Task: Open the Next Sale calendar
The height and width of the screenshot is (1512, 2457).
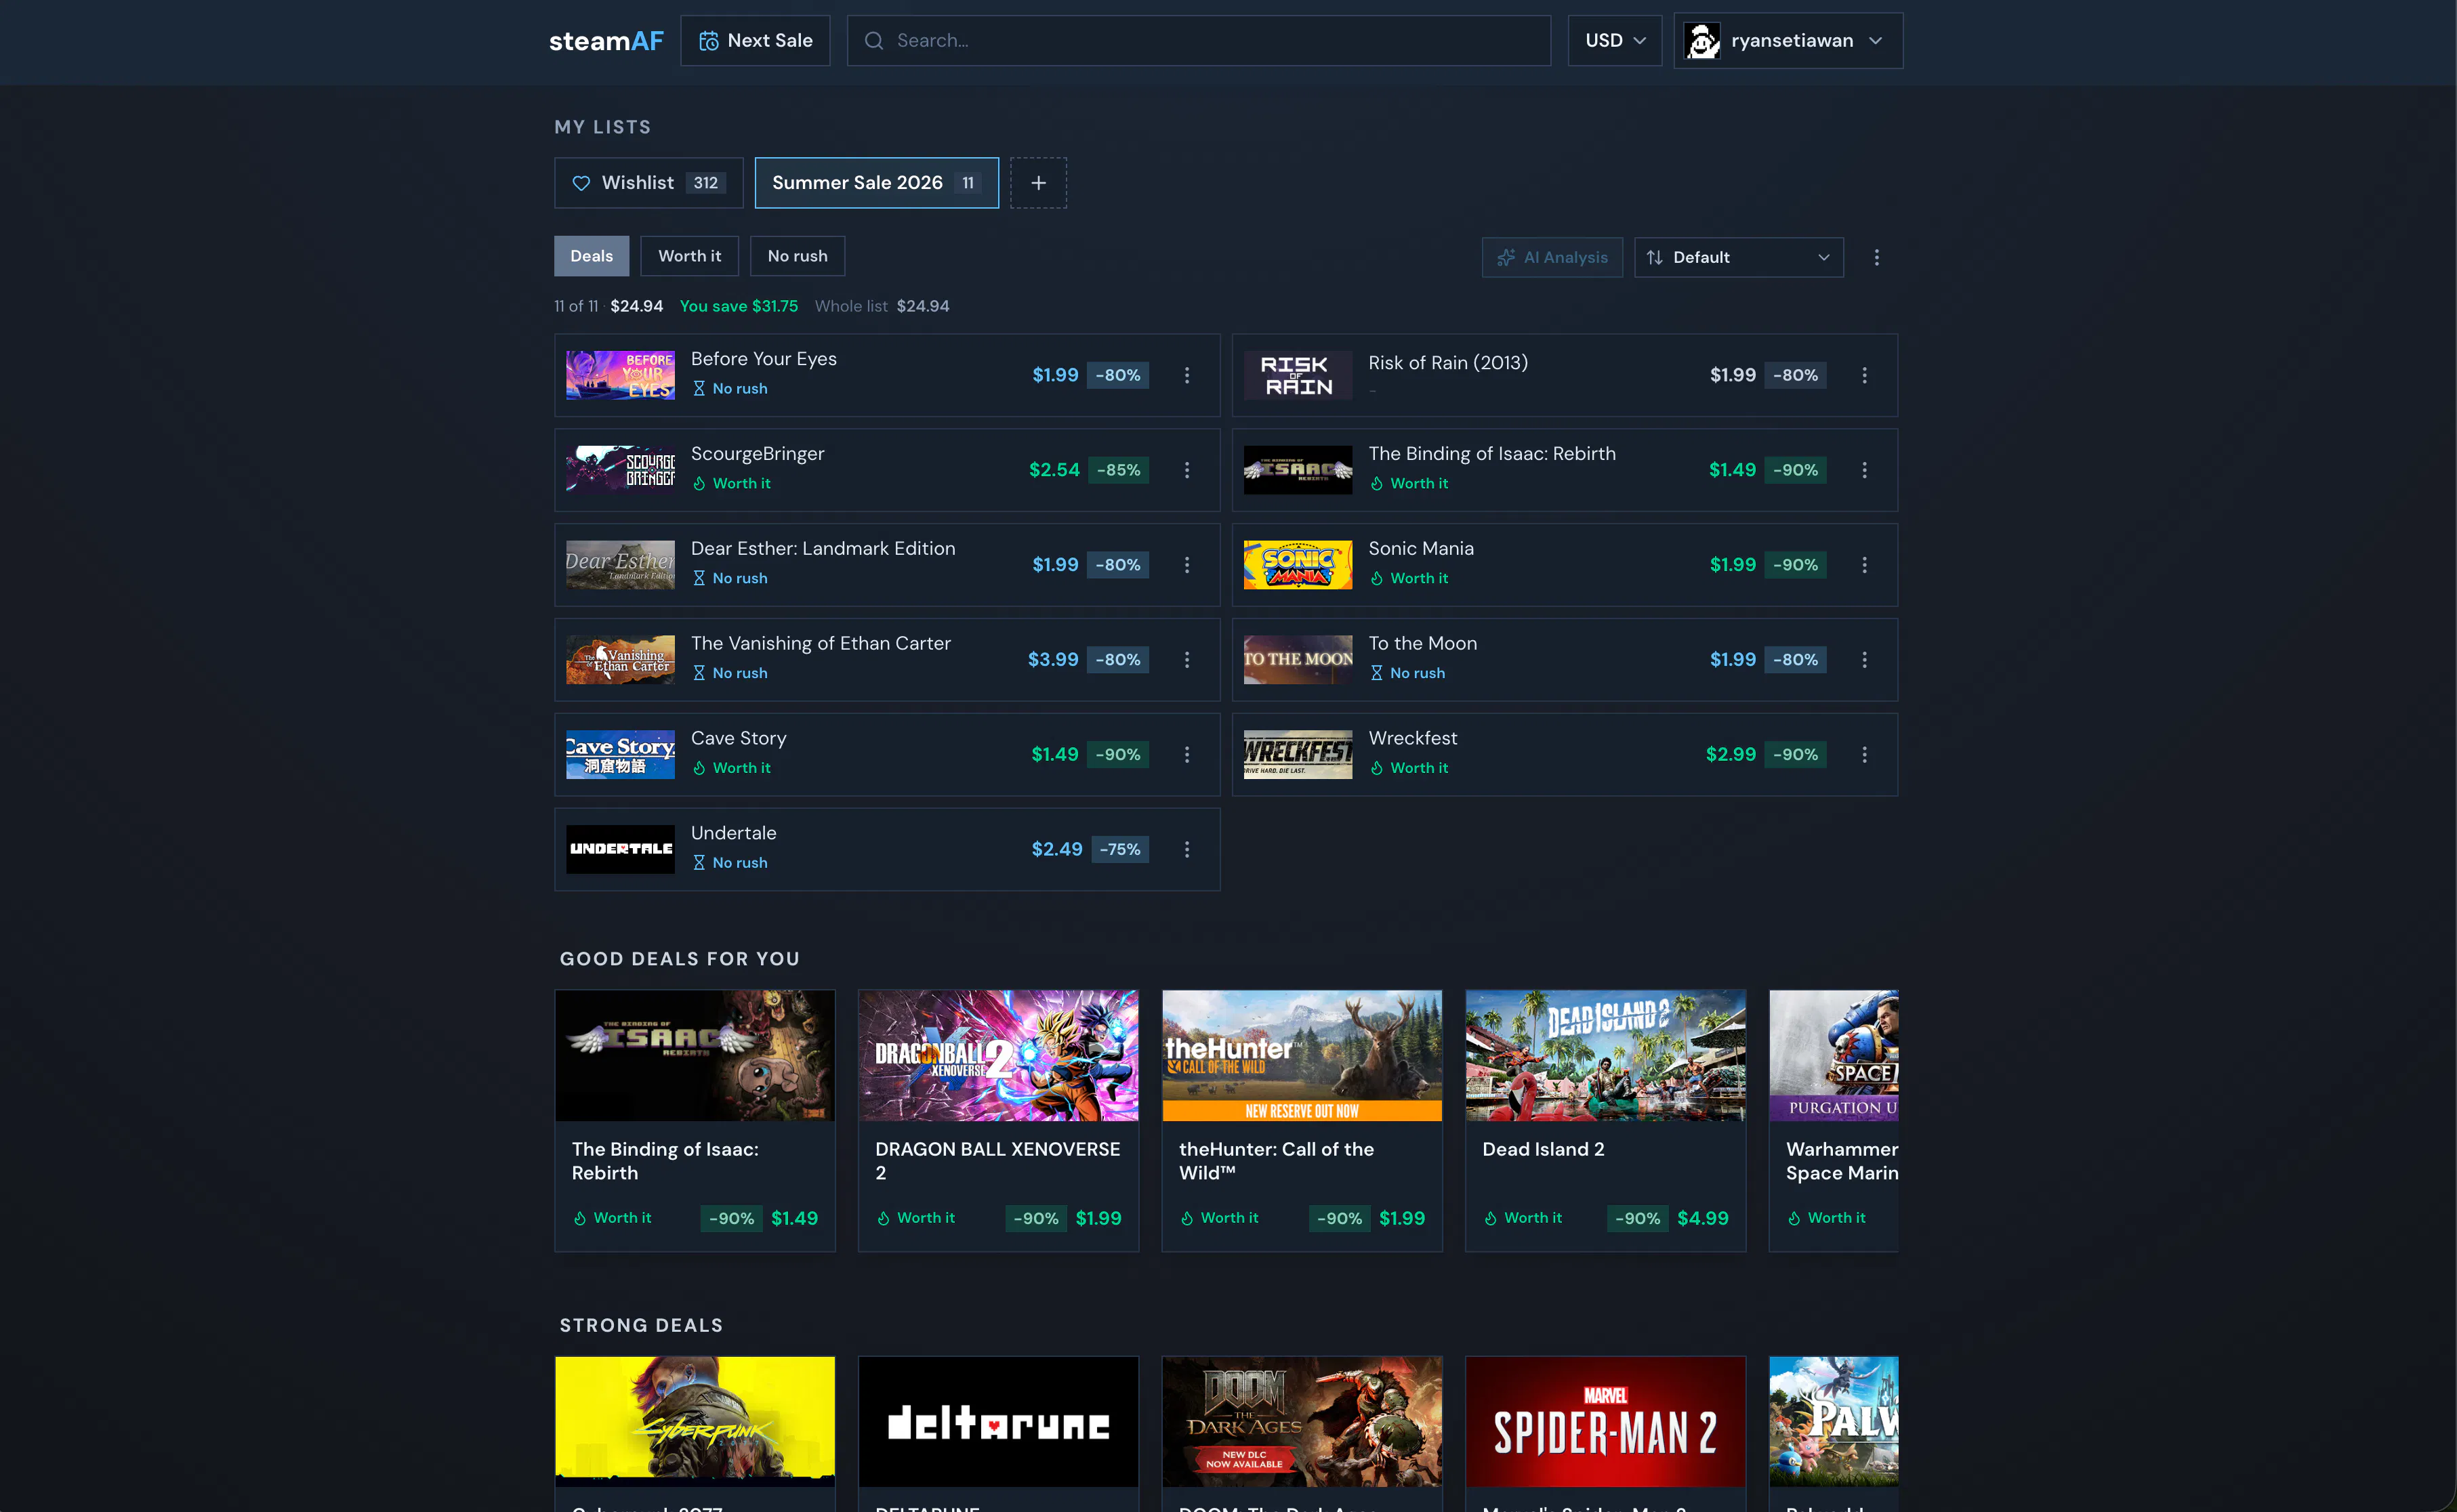Action: [755, 41]
